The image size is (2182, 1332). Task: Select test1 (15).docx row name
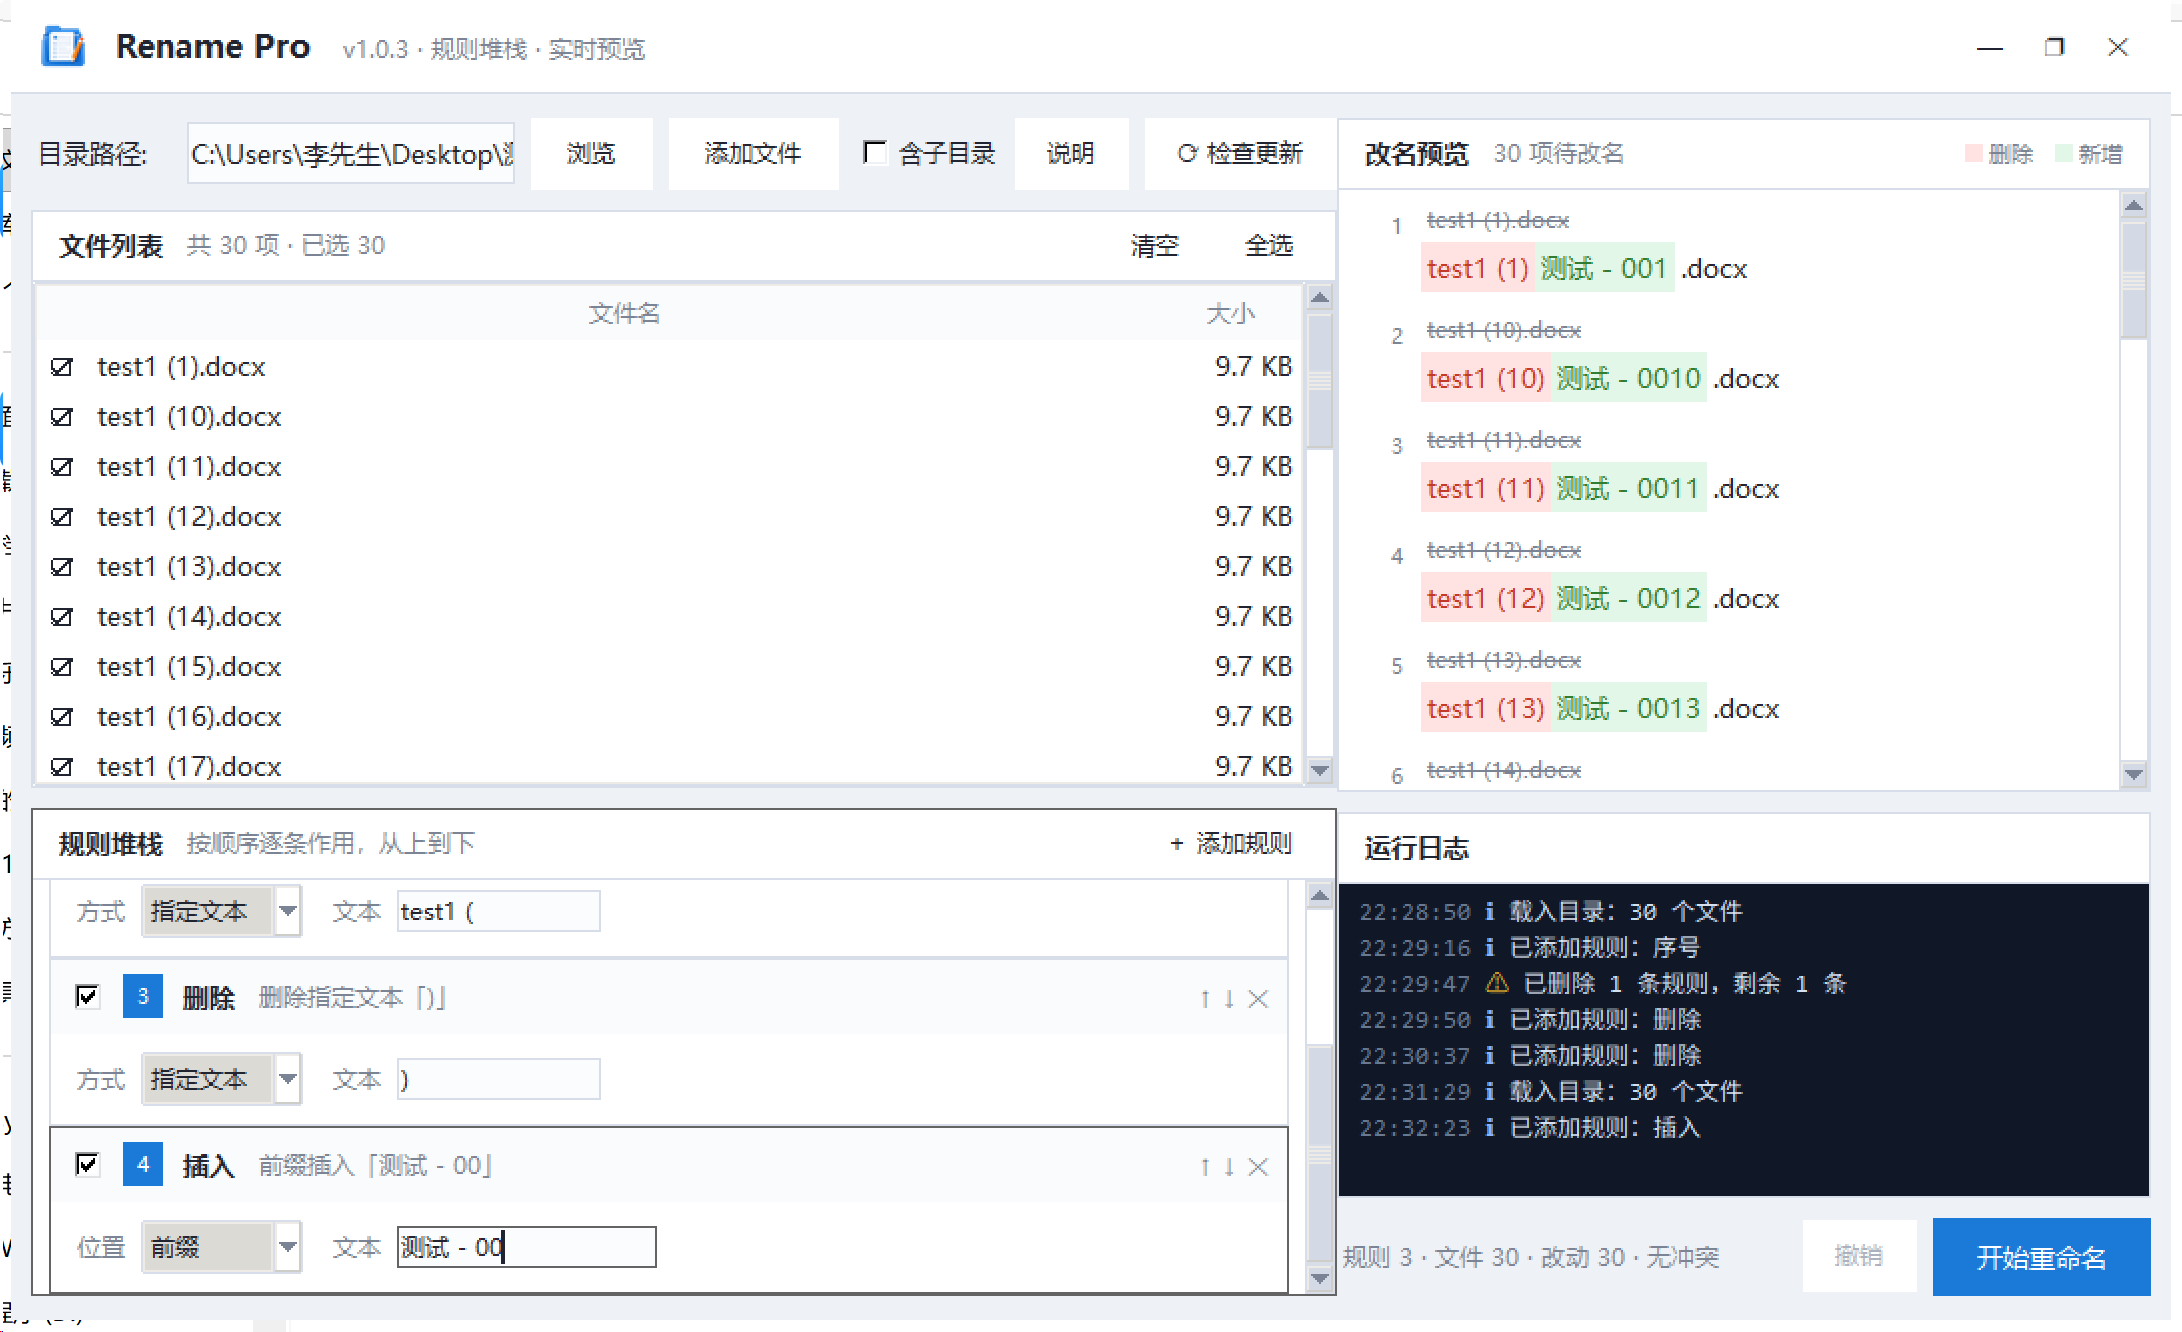pyautogui.click(x=189, y=667)
